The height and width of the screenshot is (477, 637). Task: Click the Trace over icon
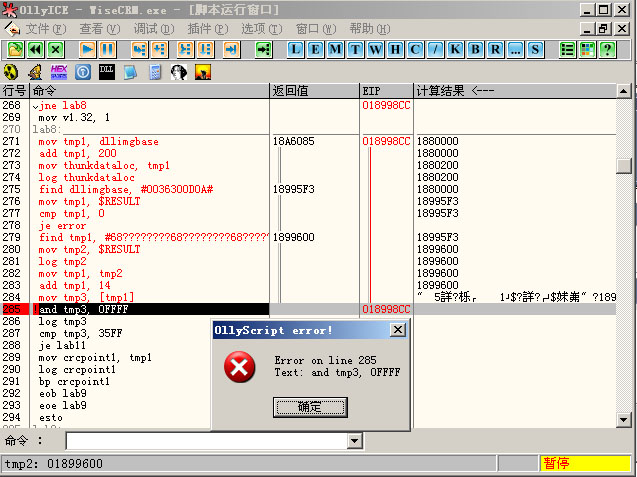click(x=206, y=50)
